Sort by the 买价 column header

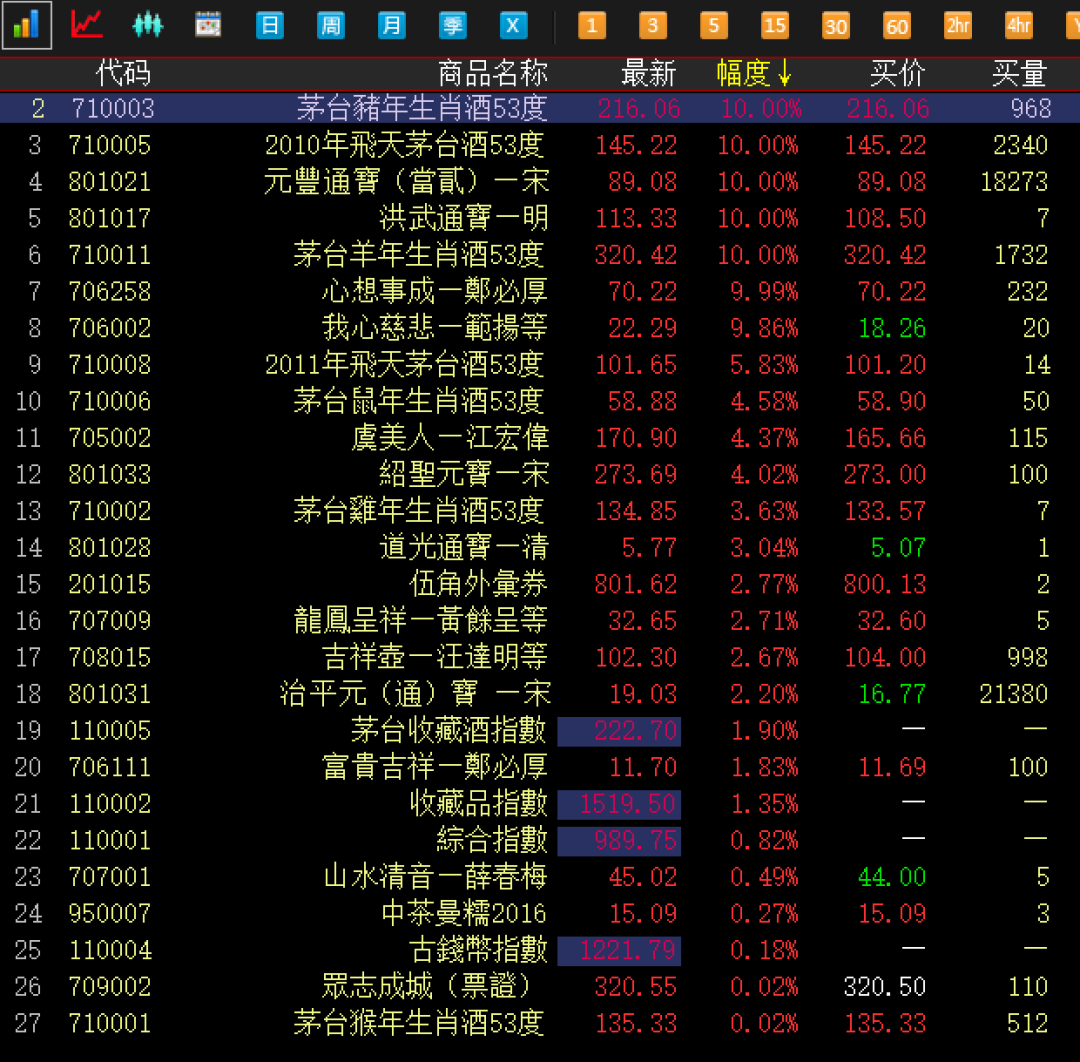pyautogui.click(x=897, y=73)
